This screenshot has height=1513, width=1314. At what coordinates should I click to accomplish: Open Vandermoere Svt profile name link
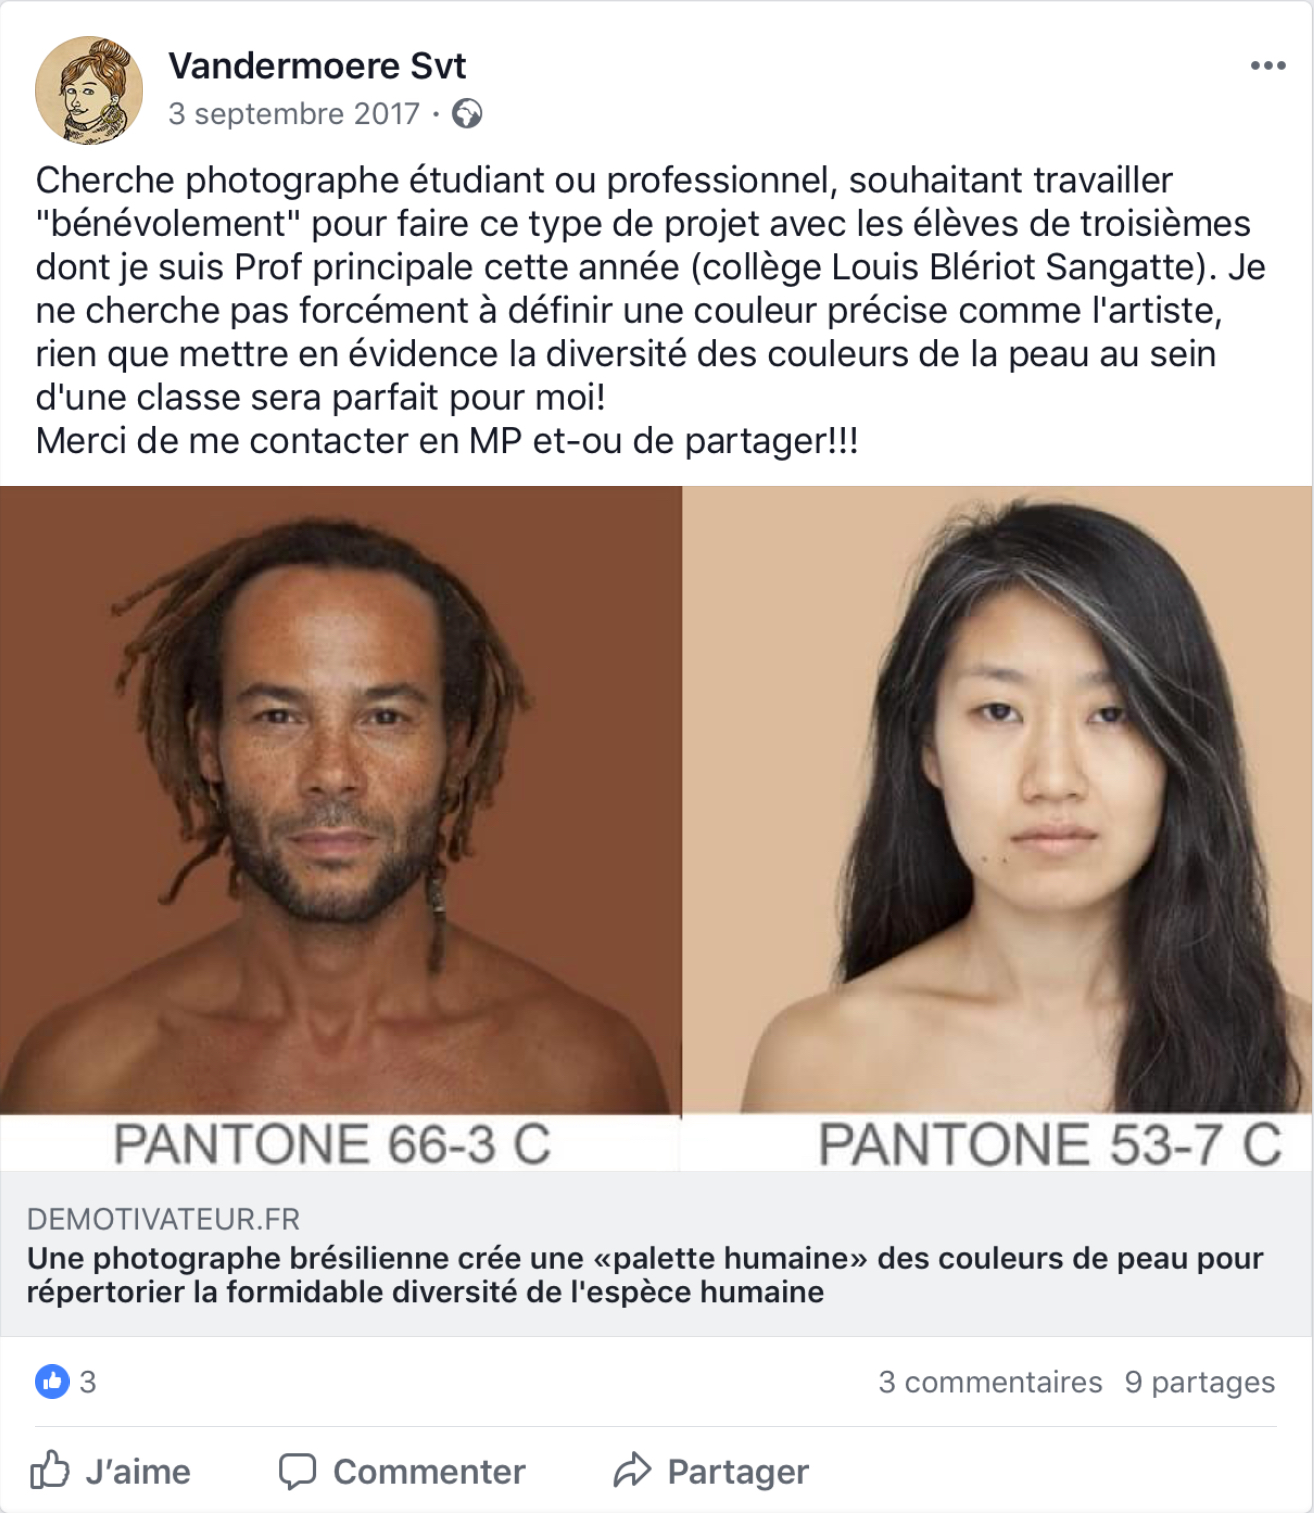point(317,66)
